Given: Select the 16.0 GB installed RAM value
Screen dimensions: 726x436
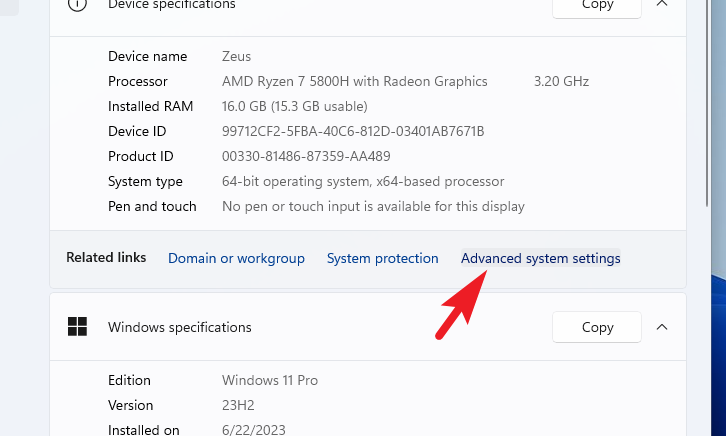Looking at the screenshot, I should coord(294,106).
